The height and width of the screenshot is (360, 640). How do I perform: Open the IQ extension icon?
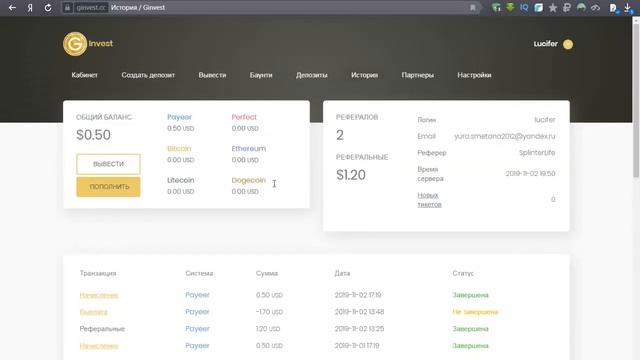click(524, 7)
